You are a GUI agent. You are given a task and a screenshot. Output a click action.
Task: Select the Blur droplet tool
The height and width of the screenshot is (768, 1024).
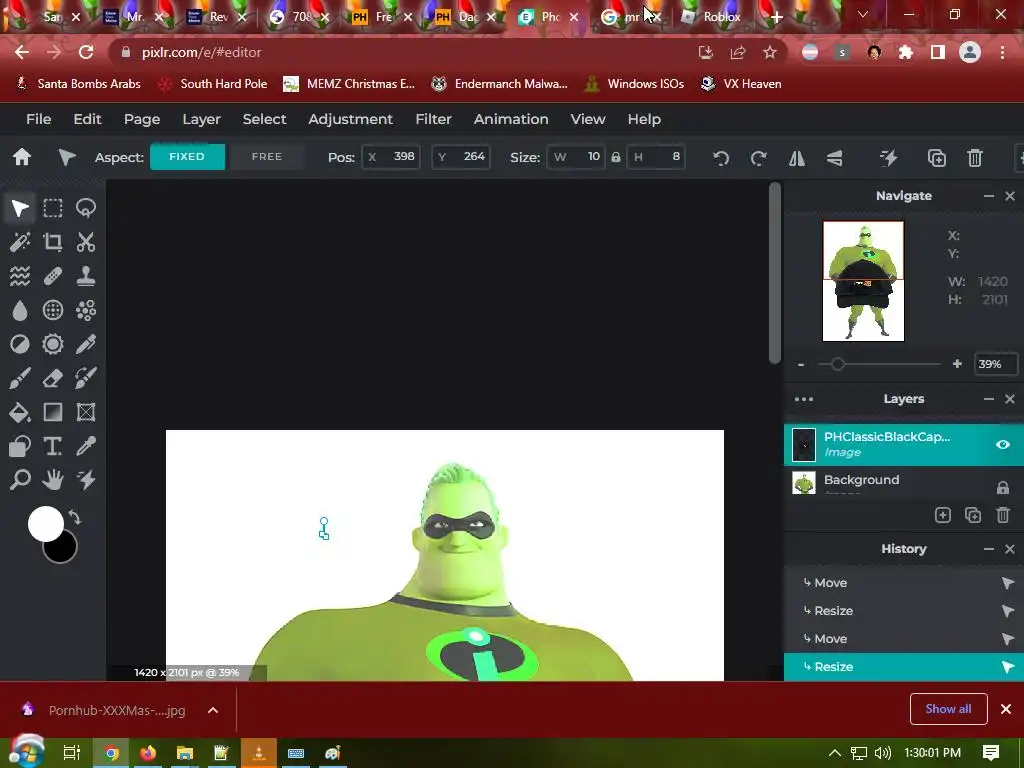point(20,310)
